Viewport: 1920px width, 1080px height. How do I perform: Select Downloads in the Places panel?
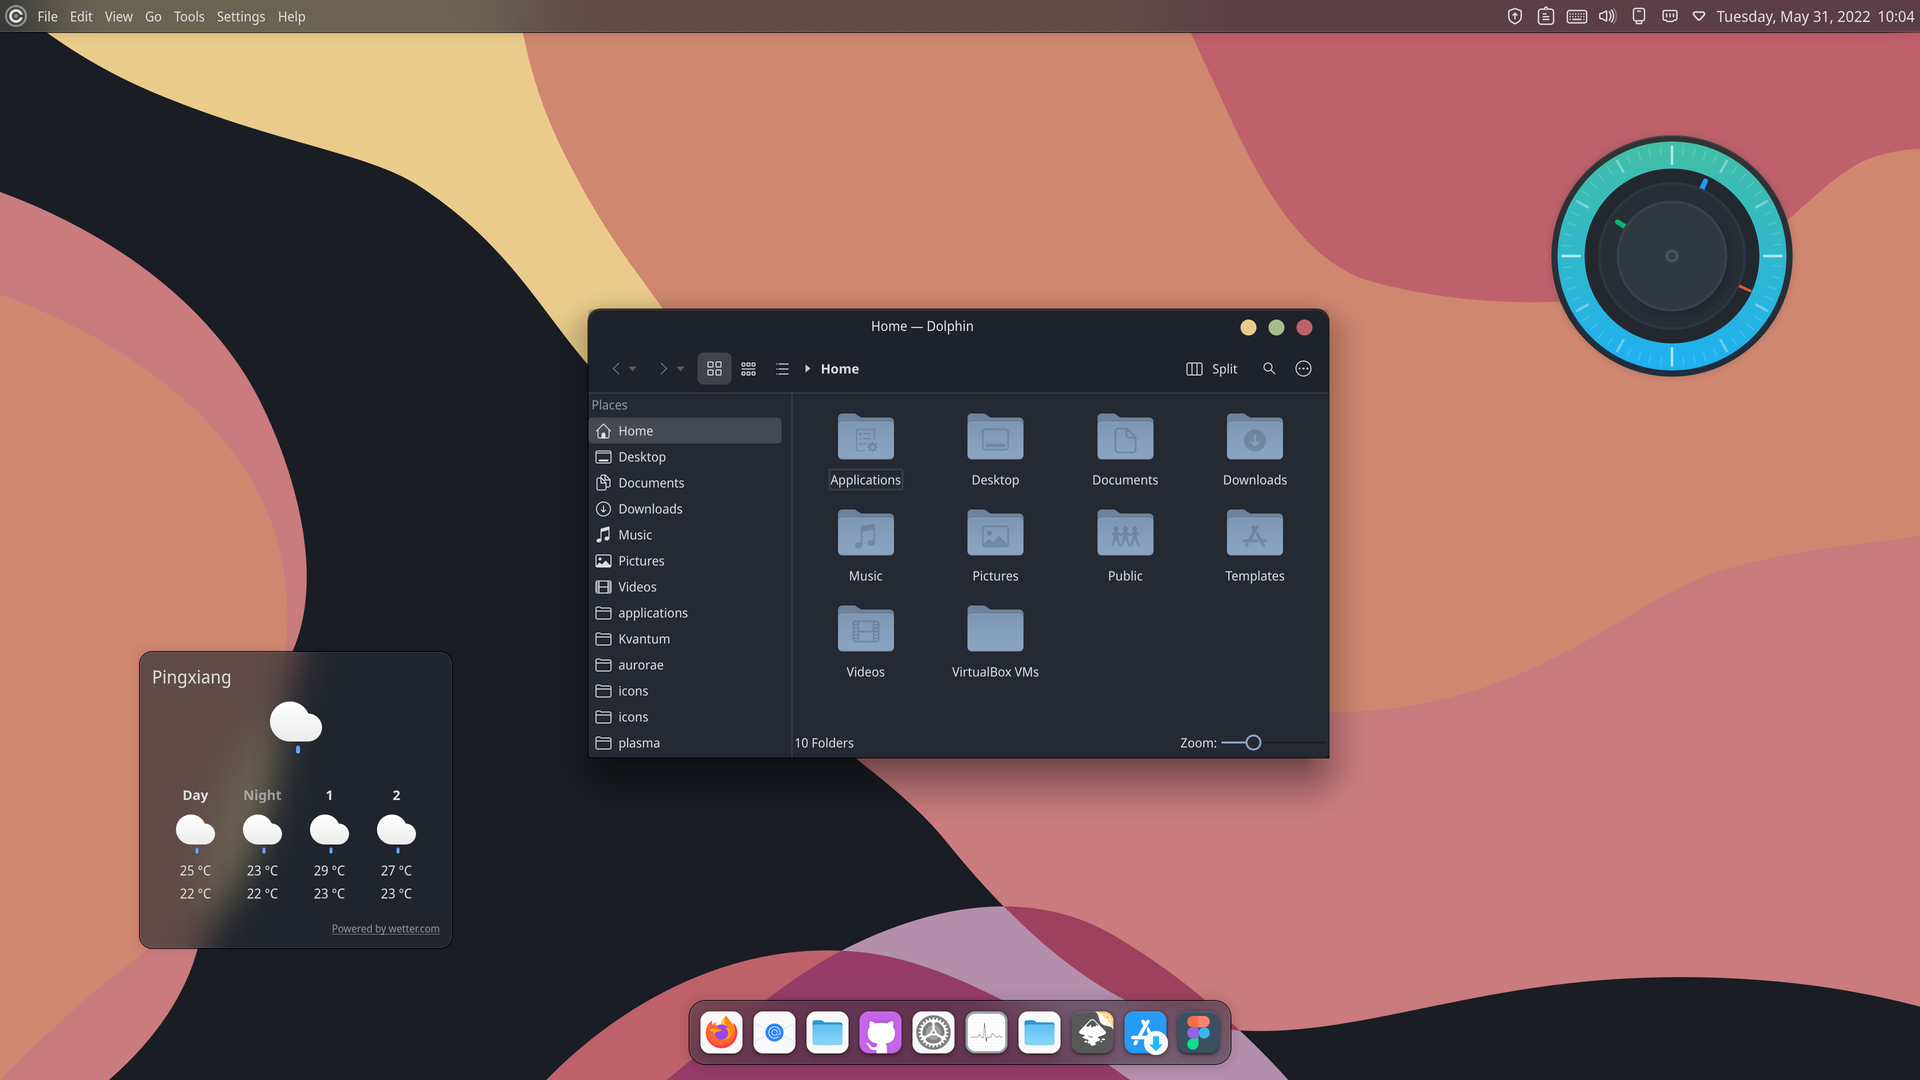(x=685, y=509)
